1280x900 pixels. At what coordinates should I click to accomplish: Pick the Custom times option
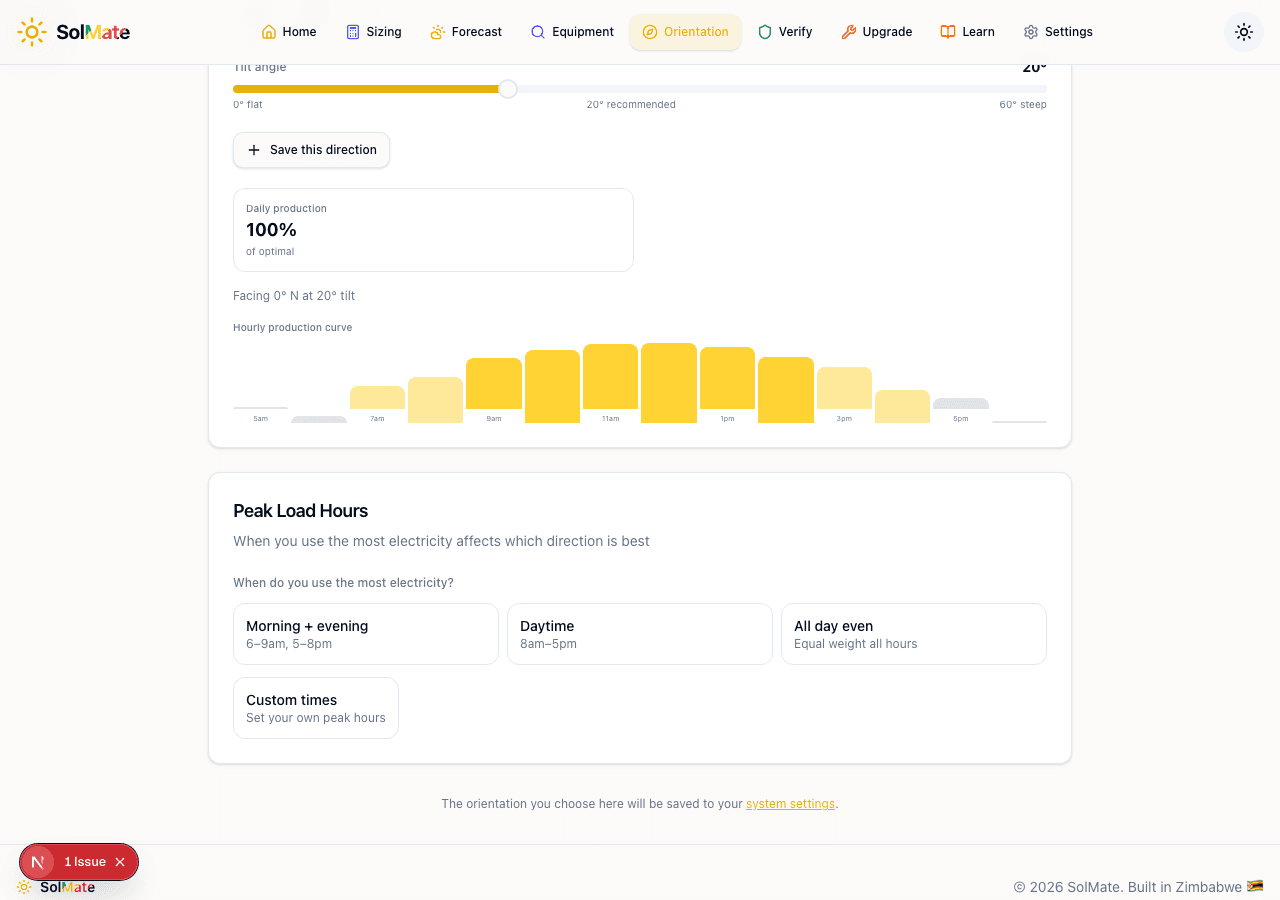(315, 708)
